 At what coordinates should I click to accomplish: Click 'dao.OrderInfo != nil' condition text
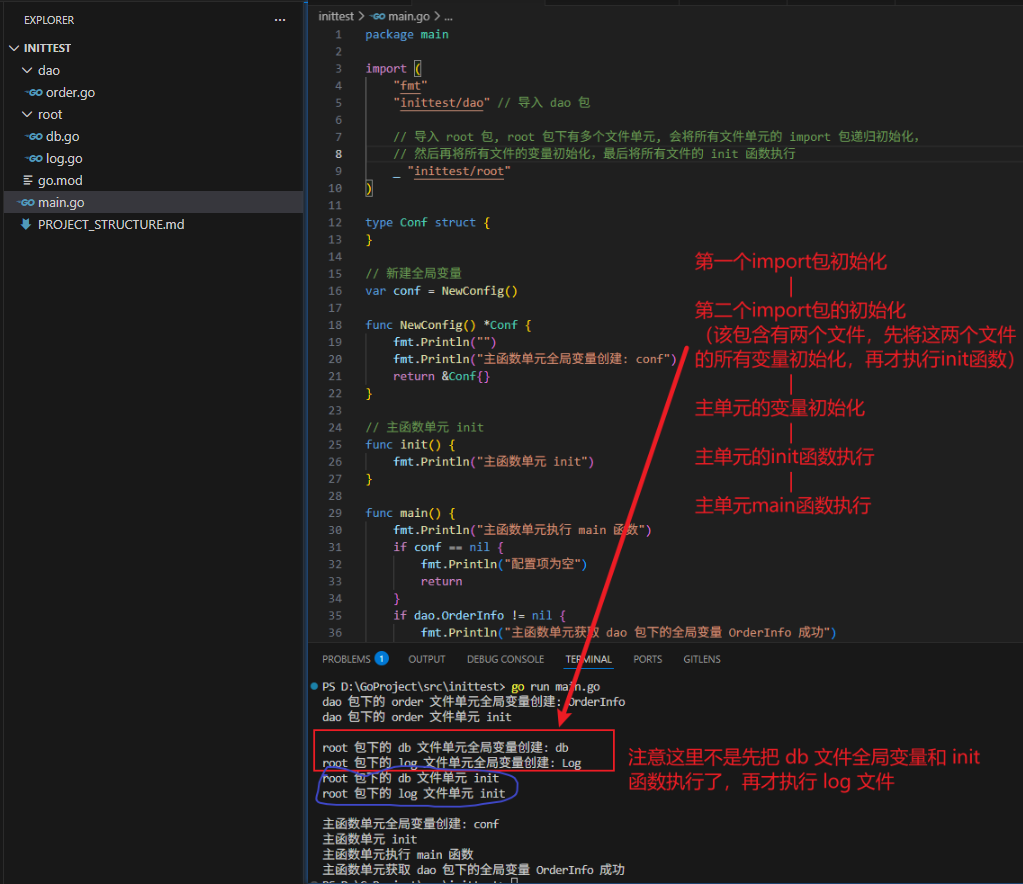coord(483,616)
